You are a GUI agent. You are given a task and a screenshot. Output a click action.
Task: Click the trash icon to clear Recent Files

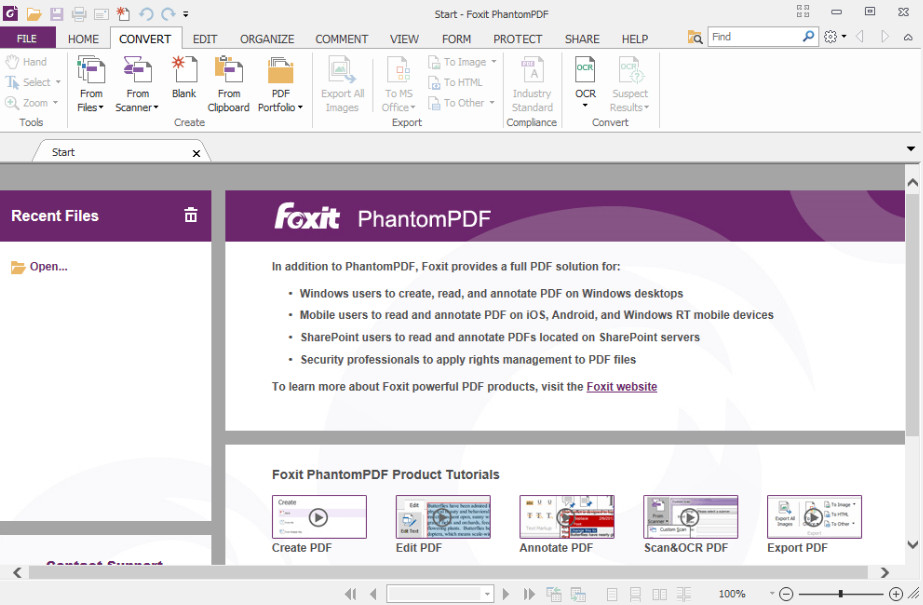pyautogui.click(x=190, y=215)
